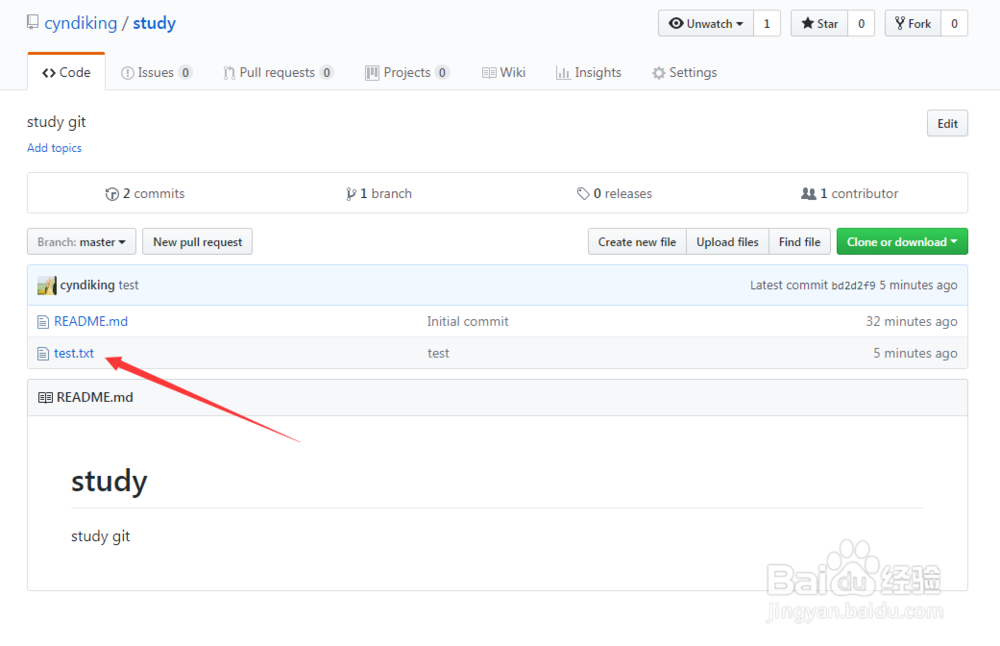This screenshot has width=1000, height=646.
Task: Open the test.txt file link
Action: 74,353
